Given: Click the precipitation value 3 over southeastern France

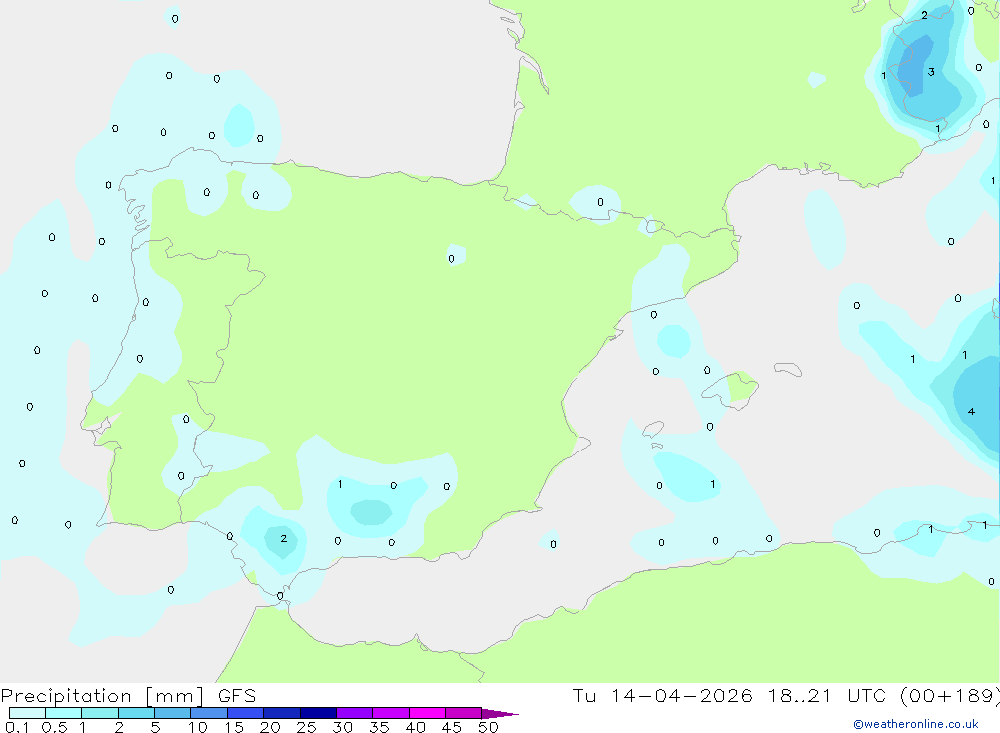Looking at the screenshot, I should 931,71.
